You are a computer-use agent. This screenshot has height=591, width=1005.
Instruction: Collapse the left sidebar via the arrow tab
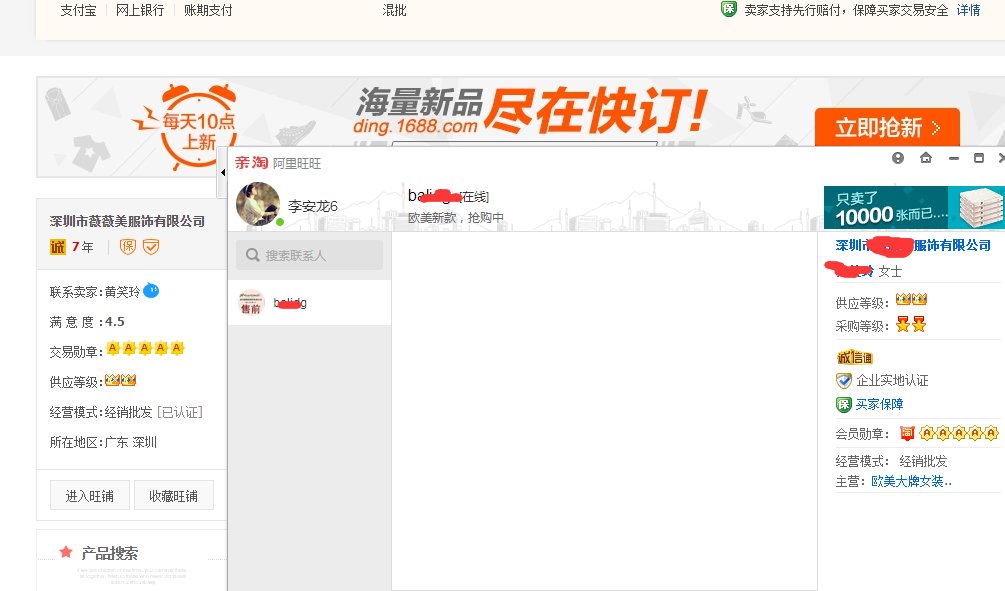pyautogui.click(x=223, y=172)
